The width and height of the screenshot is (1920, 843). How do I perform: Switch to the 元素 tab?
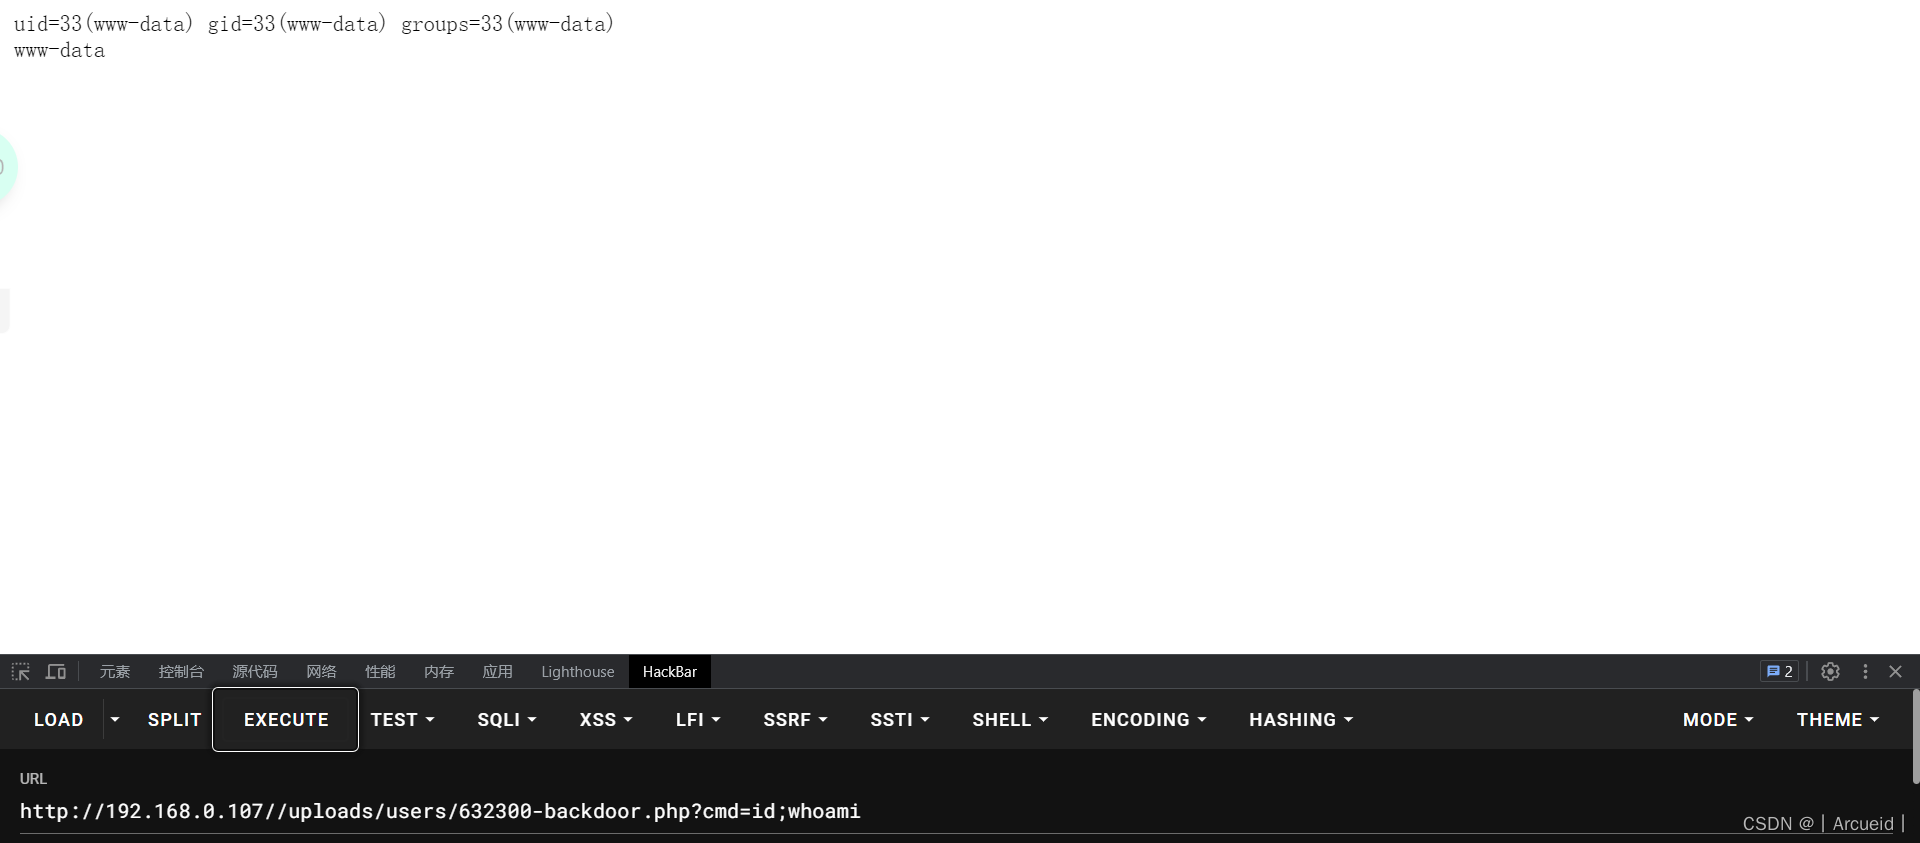click(x=115, y=672)
